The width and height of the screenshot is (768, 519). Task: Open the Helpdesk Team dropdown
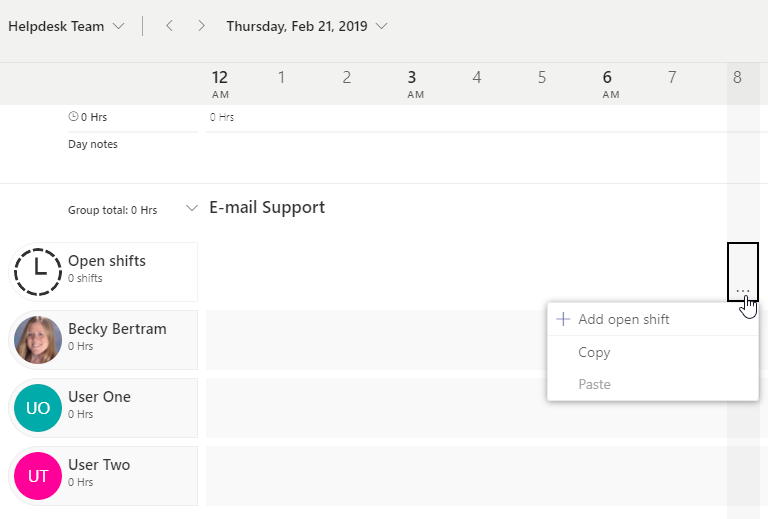tap(66, 26)
